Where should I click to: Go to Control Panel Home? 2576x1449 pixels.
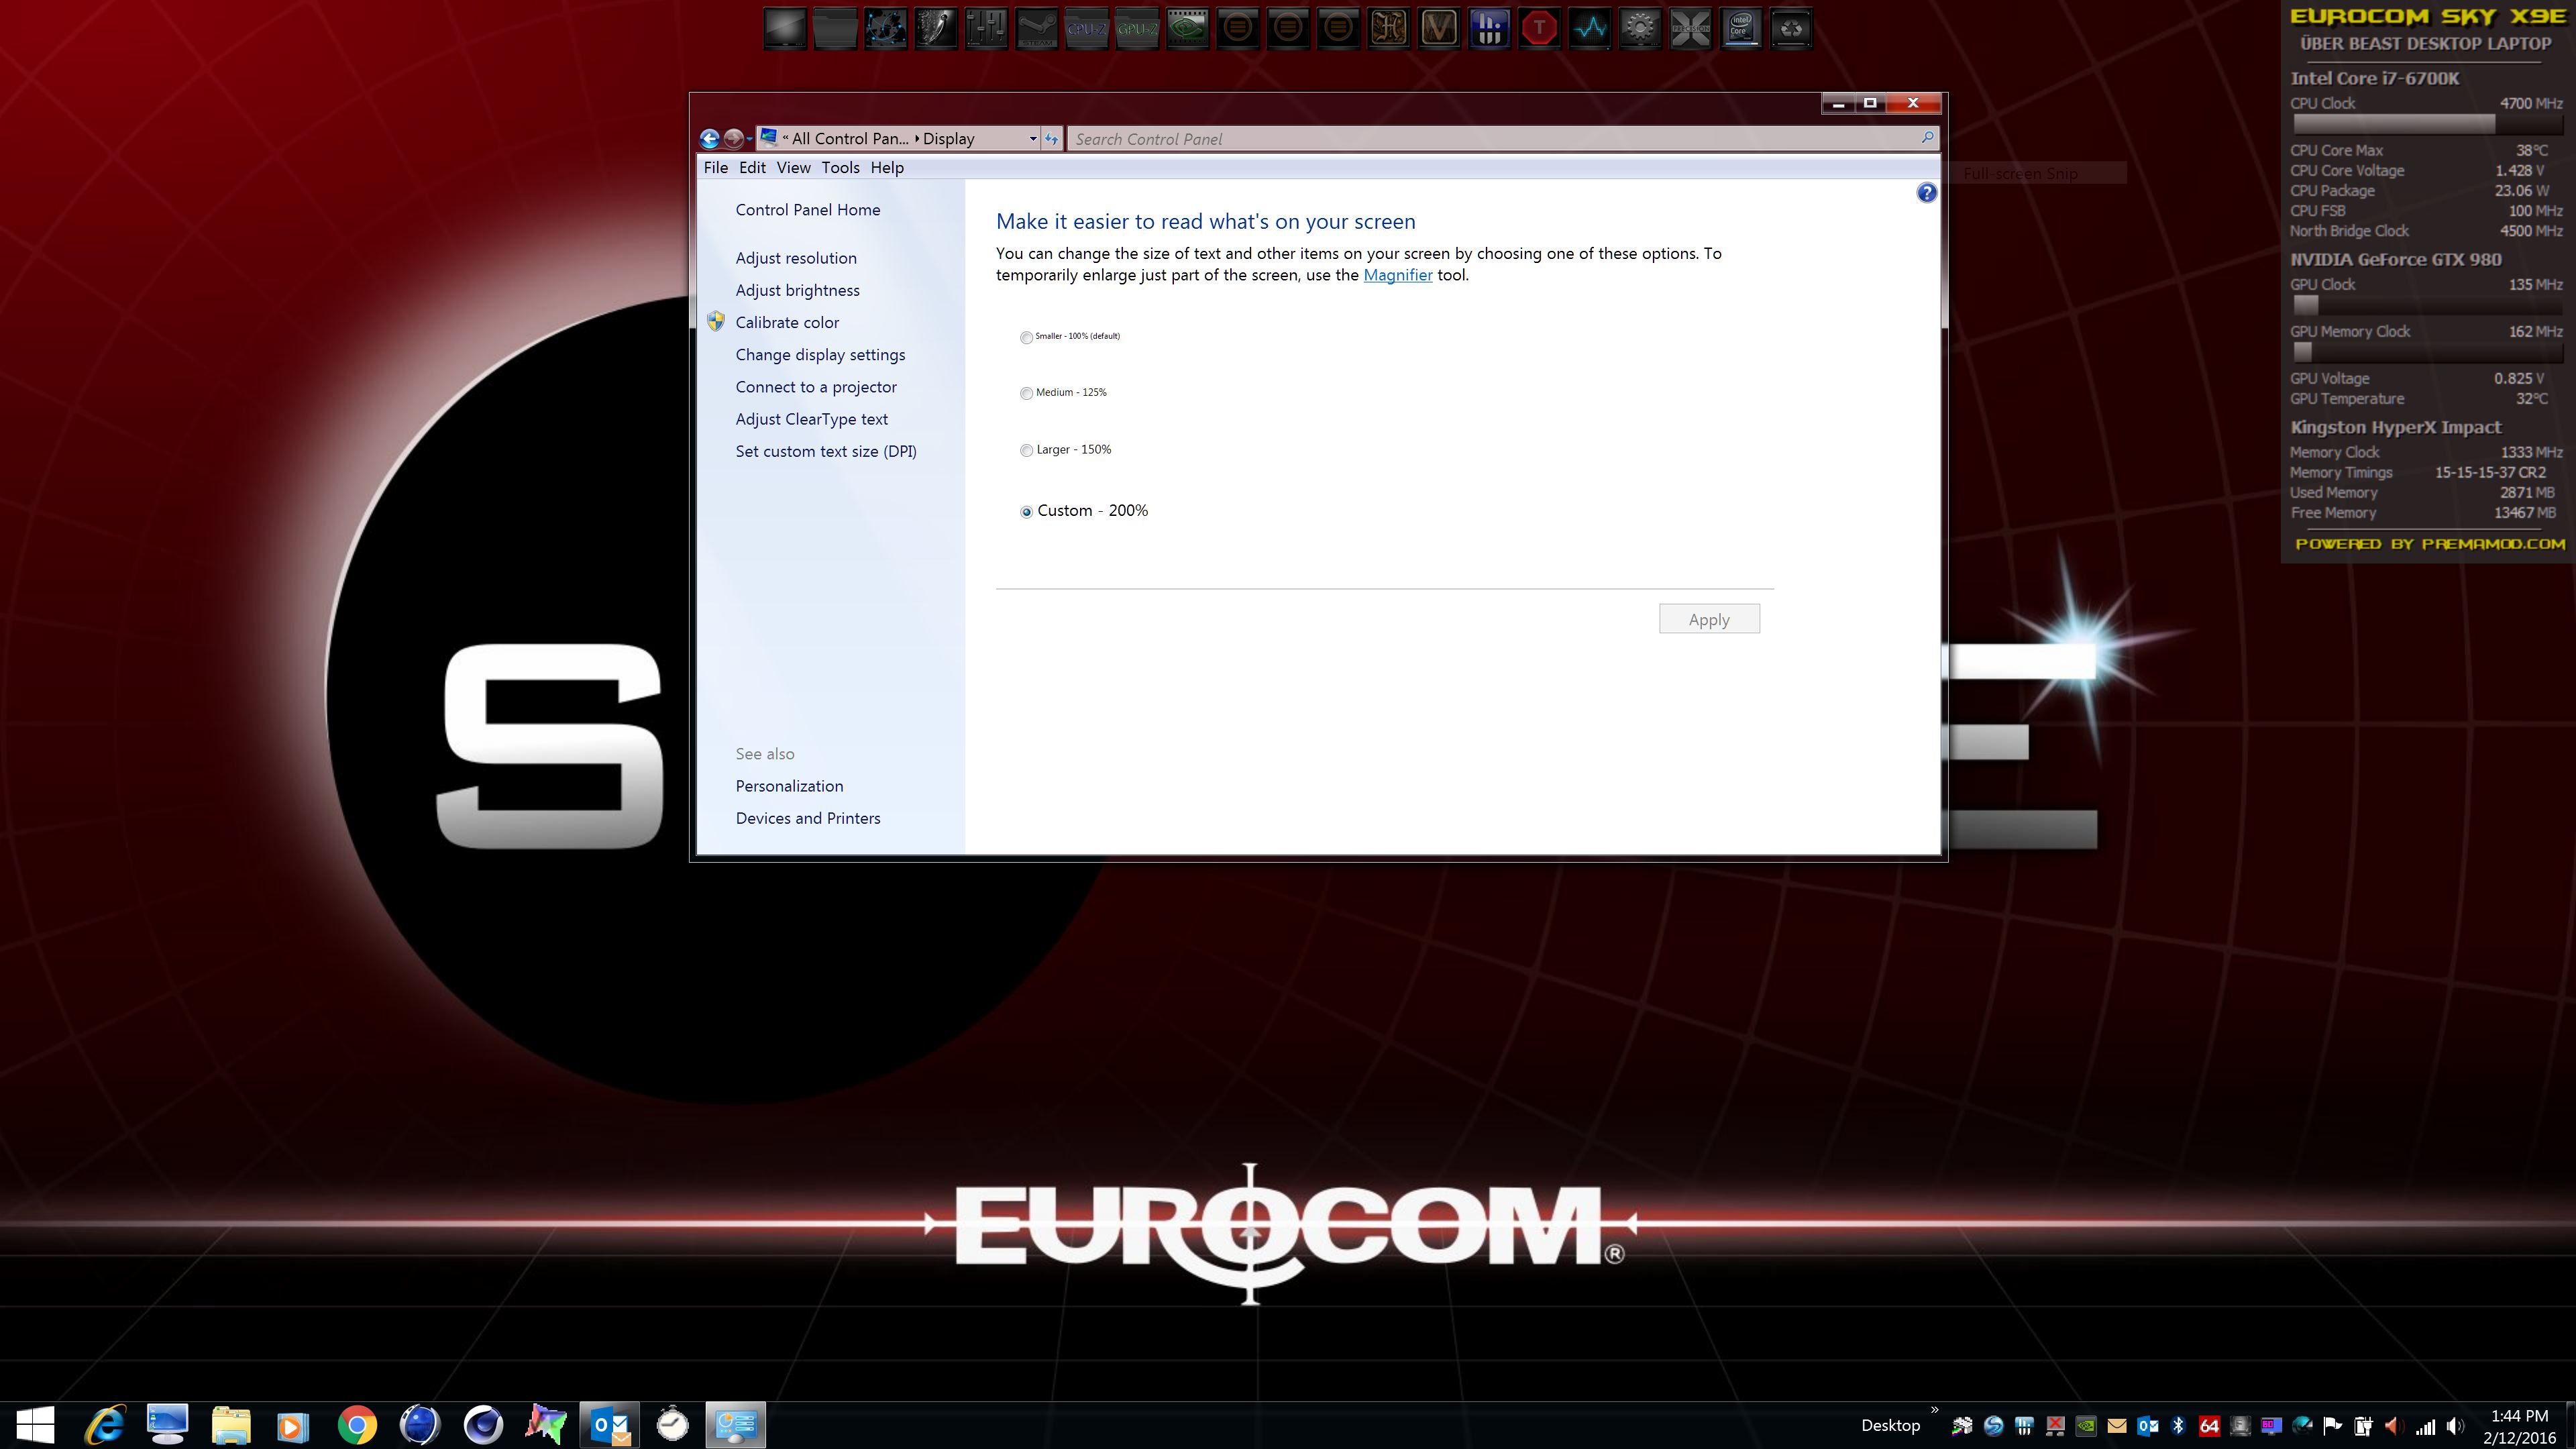(808, 210)
